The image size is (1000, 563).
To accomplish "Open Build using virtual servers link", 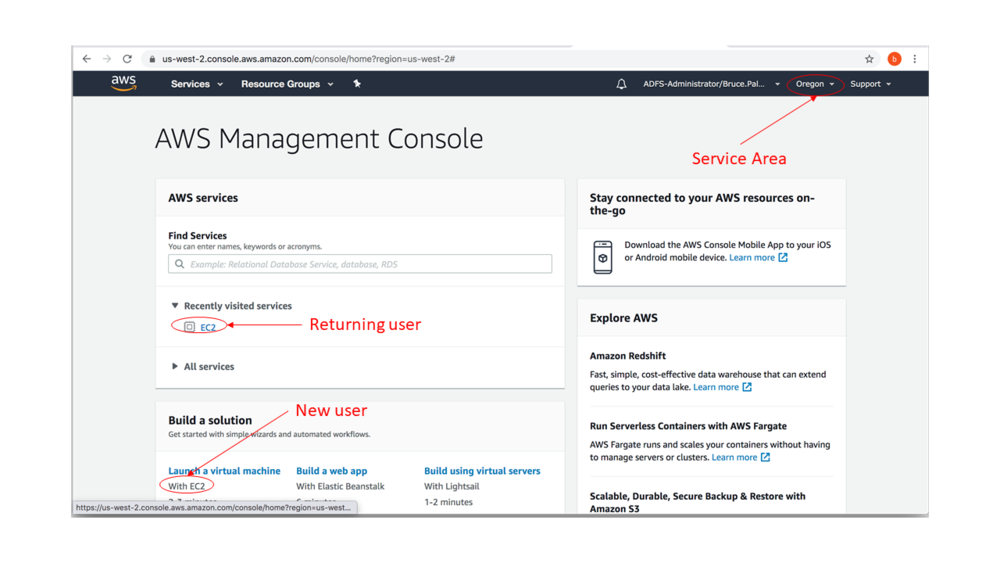I will (482, 471).
